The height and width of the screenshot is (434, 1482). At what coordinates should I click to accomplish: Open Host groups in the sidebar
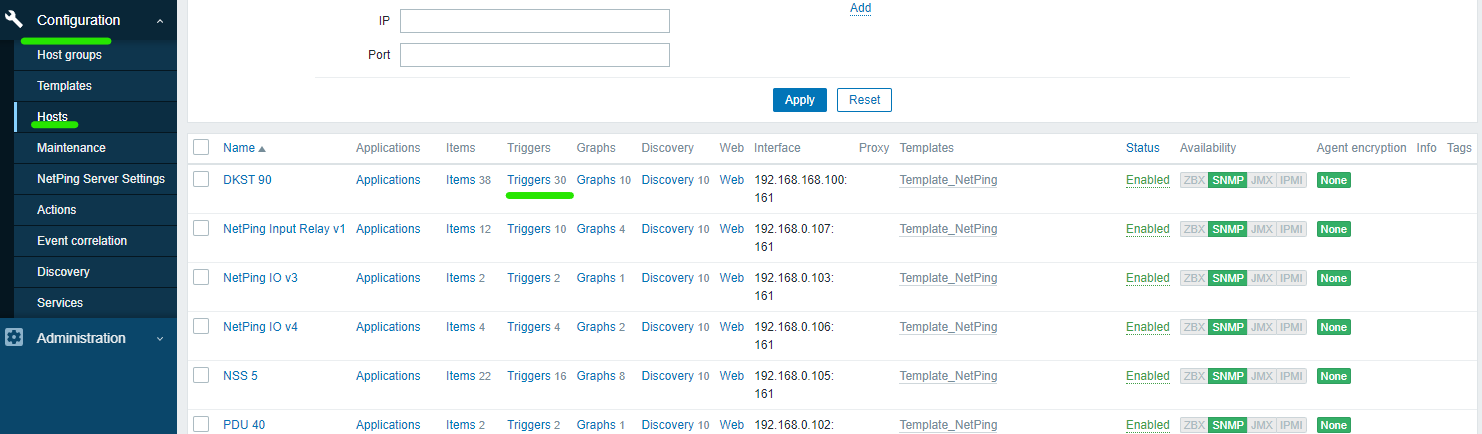click(x=69, y=55)
